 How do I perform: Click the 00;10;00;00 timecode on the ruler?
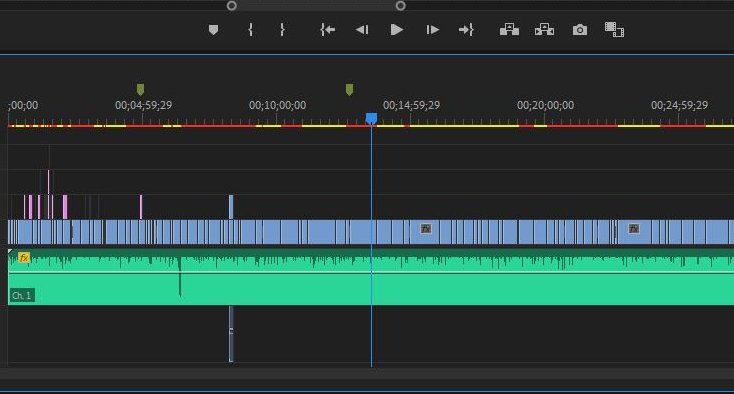pyautogui.click(x=278, y=105)
